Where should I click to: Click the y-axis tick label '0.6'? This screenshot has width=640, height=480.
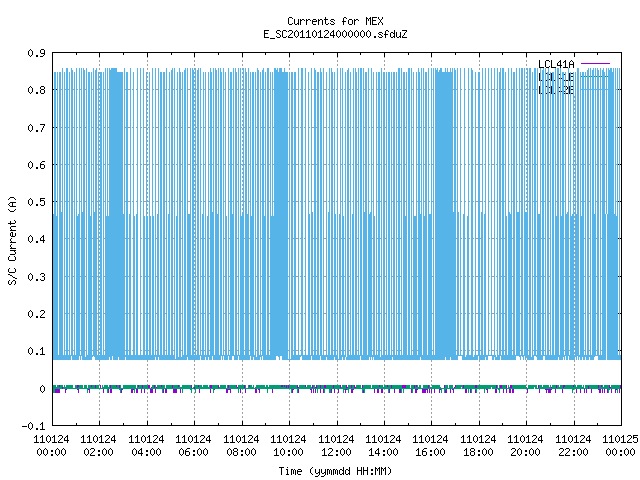click(36, 165)
